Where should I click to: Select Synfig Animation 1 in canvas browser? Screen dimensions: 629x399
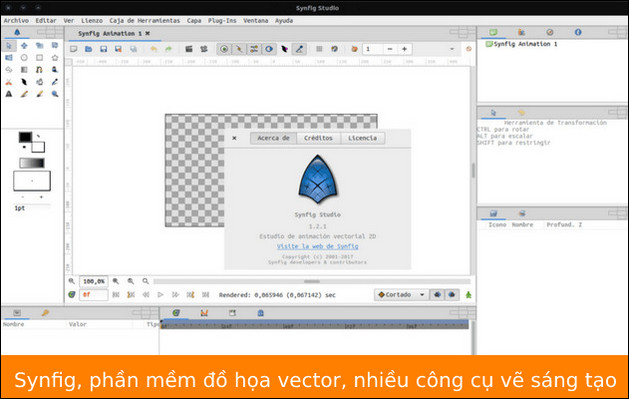(521, 44)
